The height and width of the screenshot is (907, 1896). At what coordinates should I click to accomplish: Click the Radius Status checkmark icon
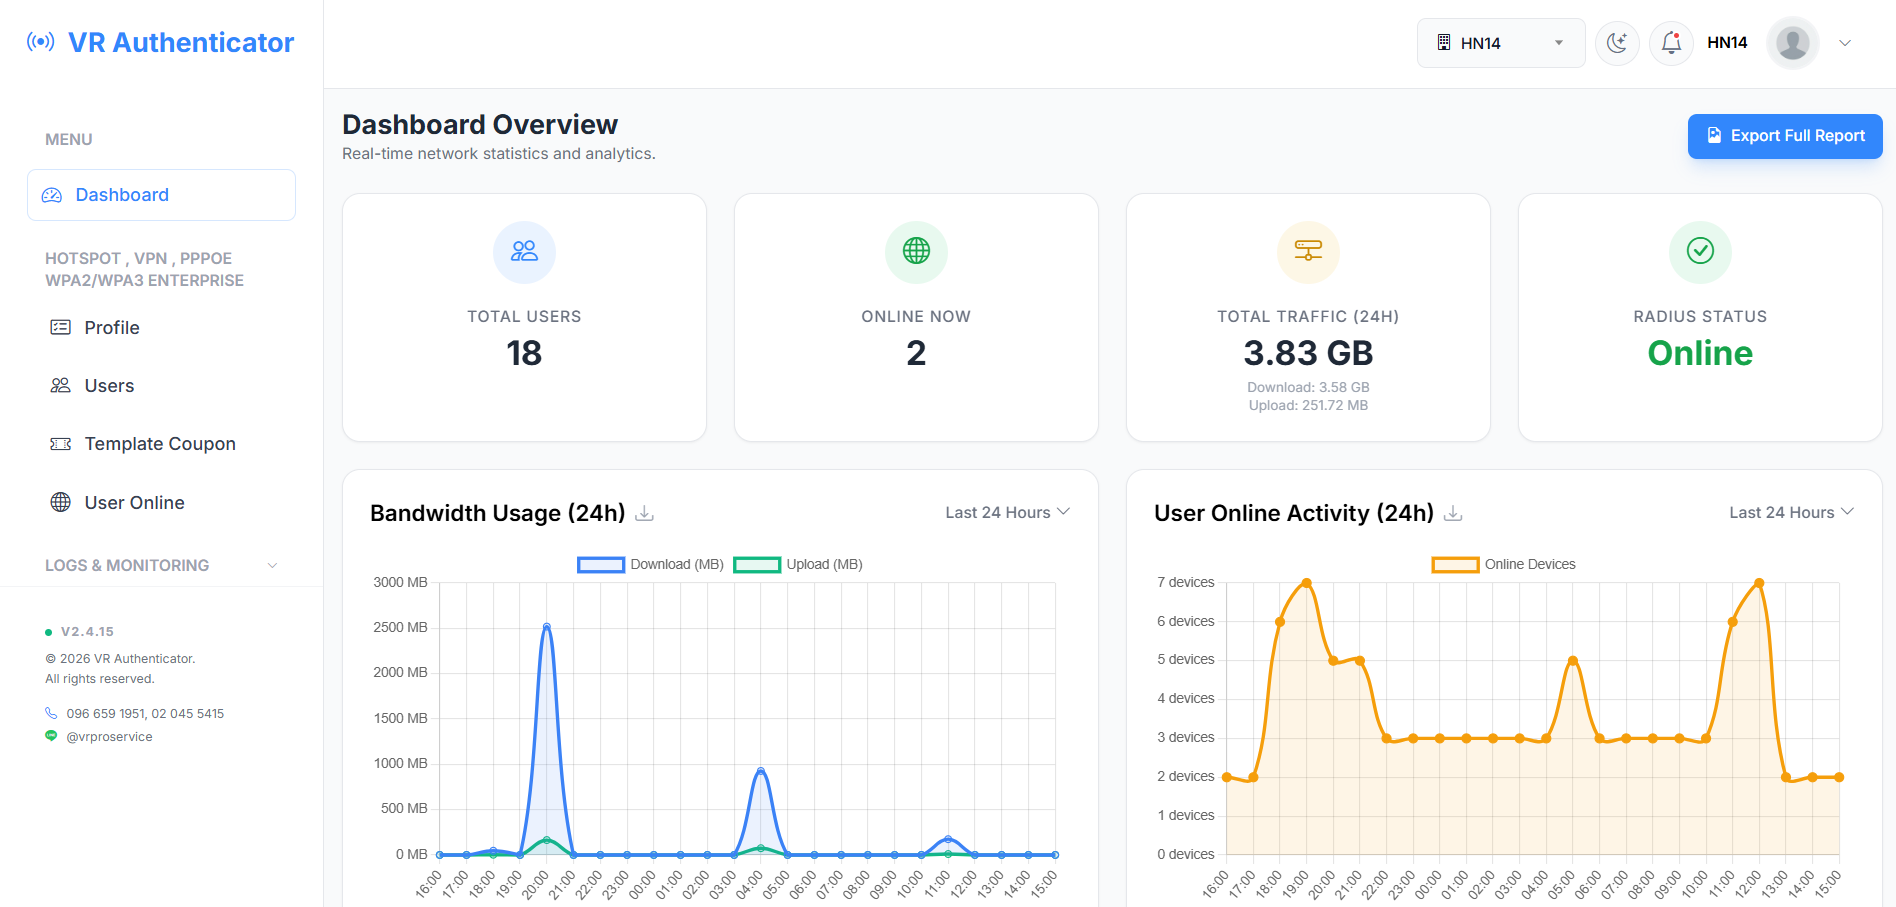[1700, 251]
